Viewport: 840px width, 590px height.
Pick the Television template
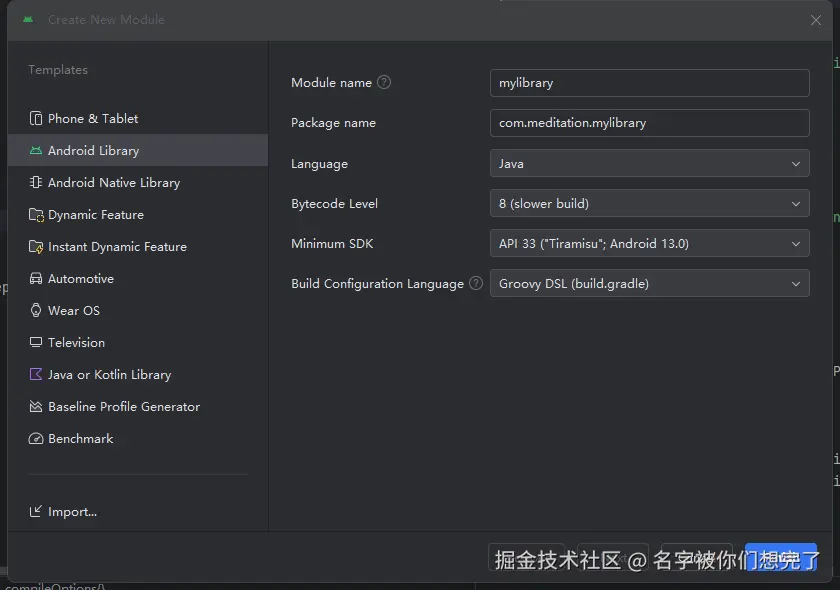(138, 342)
